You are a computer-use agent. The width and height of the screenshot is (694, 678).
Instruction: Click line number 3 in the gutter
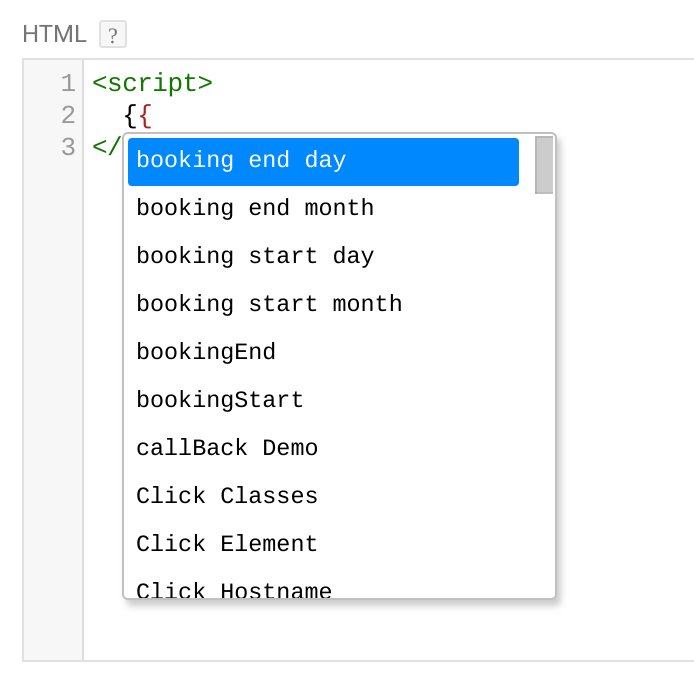point(68,147)
